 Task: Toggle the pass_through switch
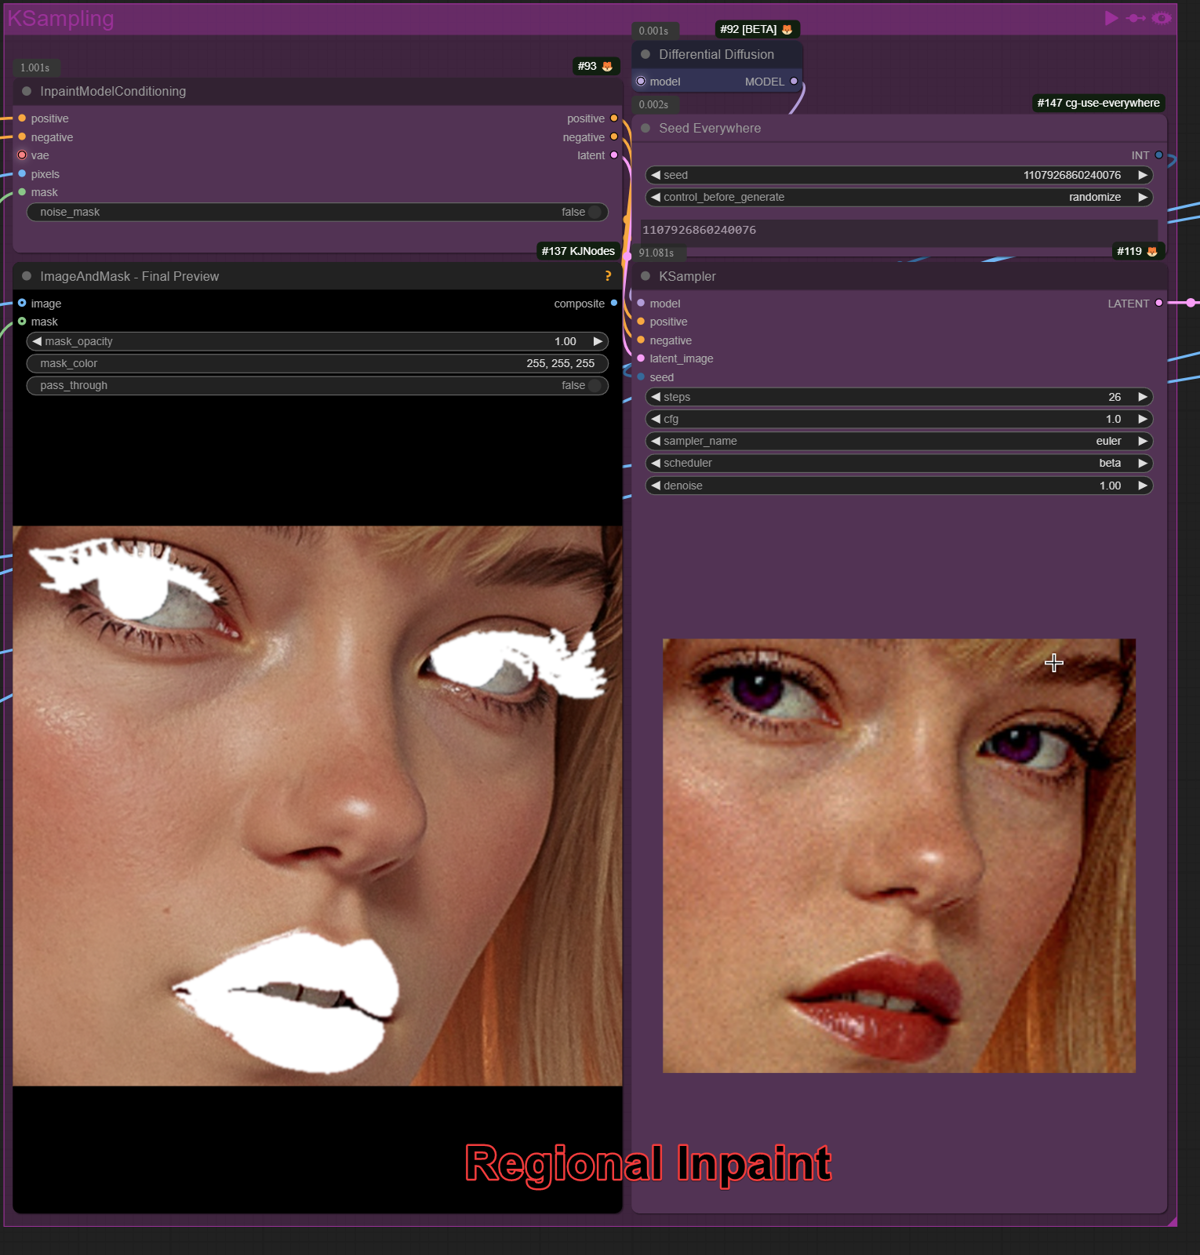tap(595, 385)
